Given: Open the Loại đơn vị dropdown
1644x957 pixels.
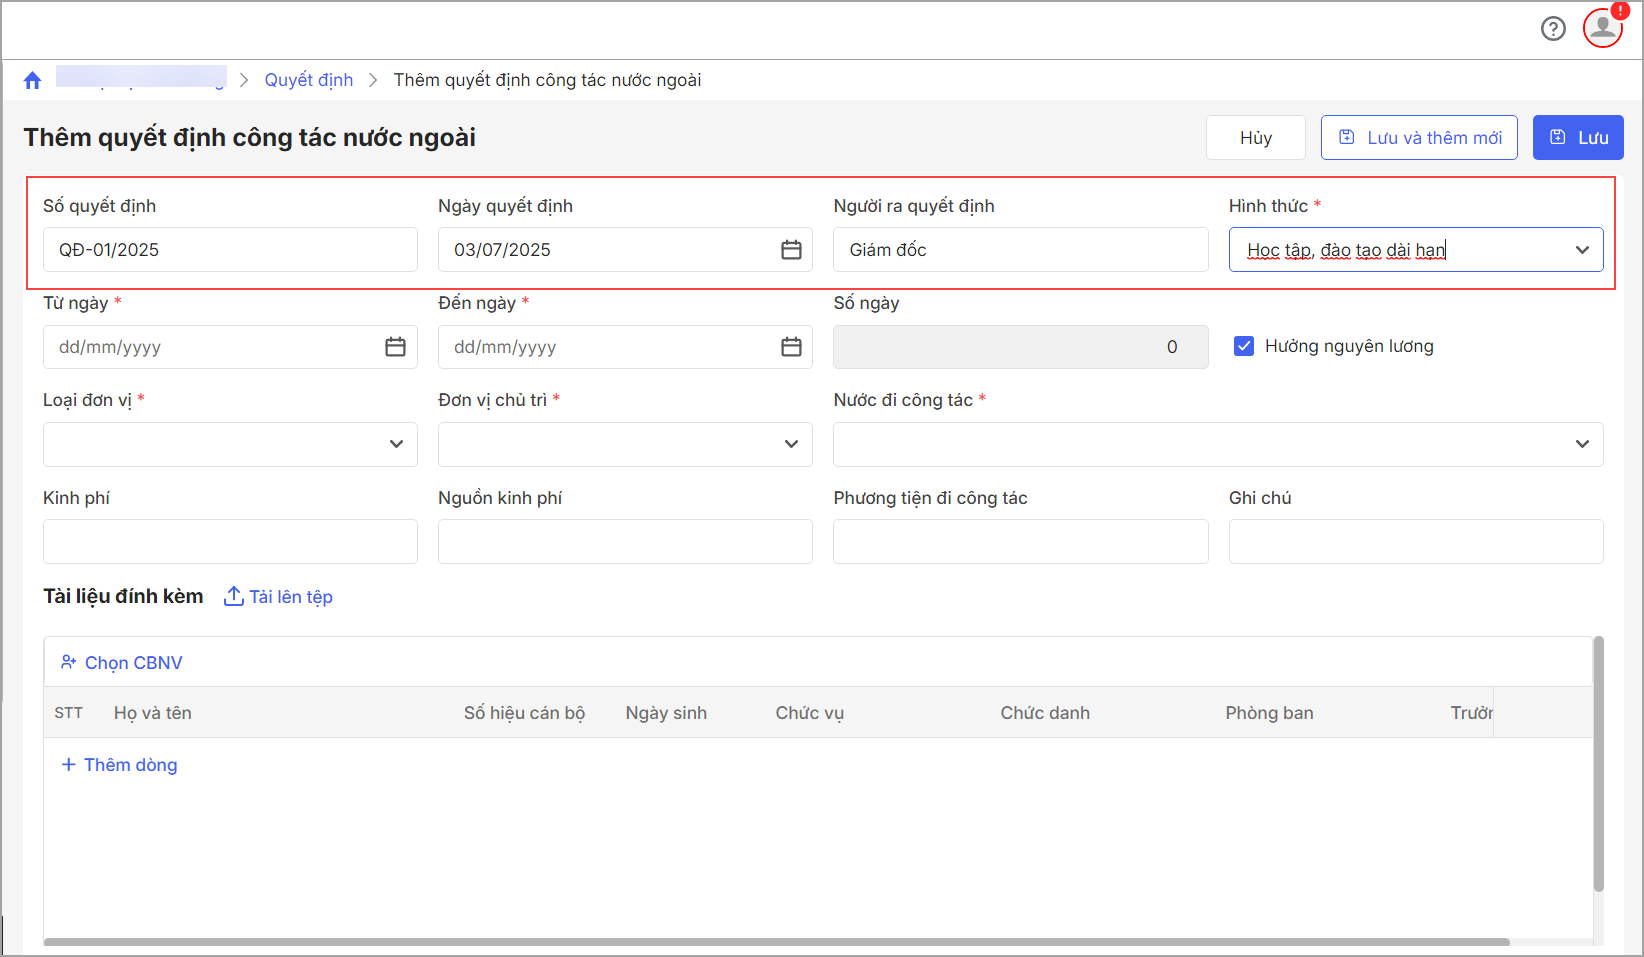Looking at the screenshot, I should coord(396,444).
